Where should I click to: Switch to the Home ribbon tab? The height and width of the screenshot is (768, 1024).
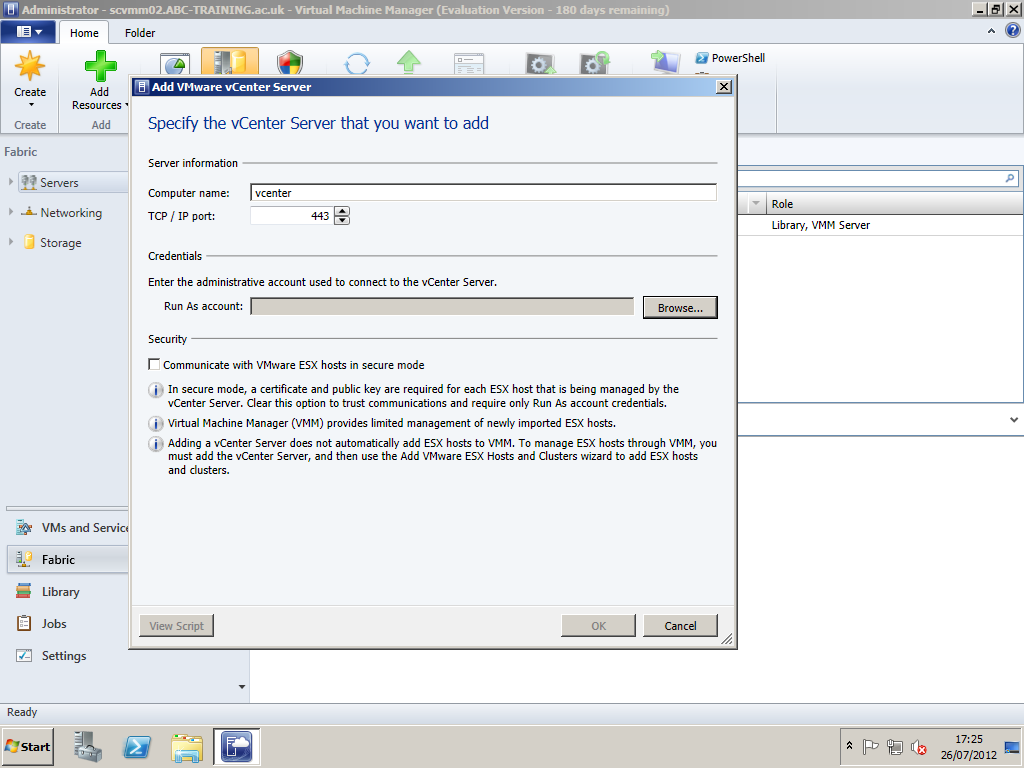click(x=84, y=33)
